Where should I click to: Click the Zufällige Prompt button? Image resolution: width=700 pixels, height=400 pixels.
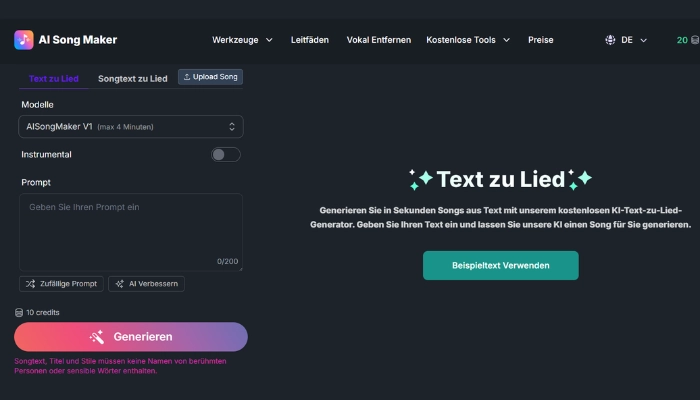pyautogui.click(x=61, y=284)
